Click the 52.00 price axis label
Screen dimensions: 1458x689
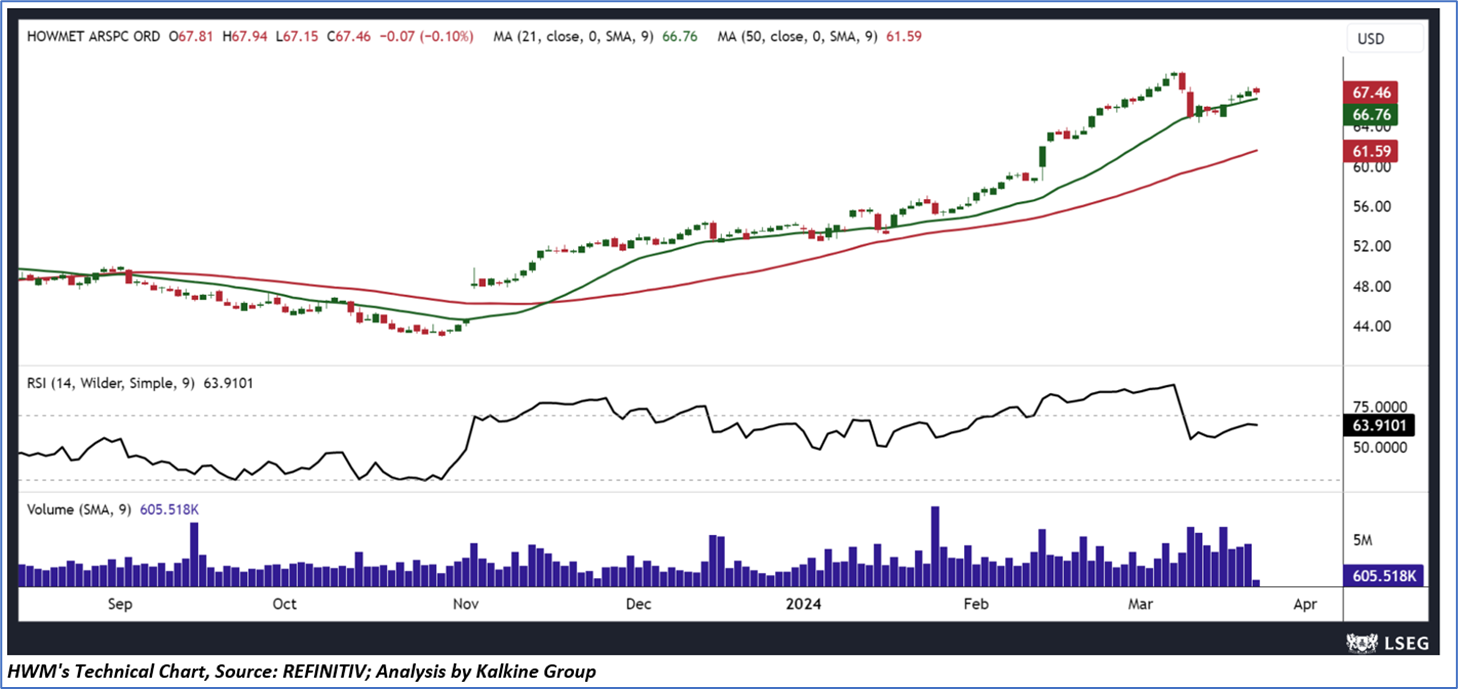[x=1370, y=247]
